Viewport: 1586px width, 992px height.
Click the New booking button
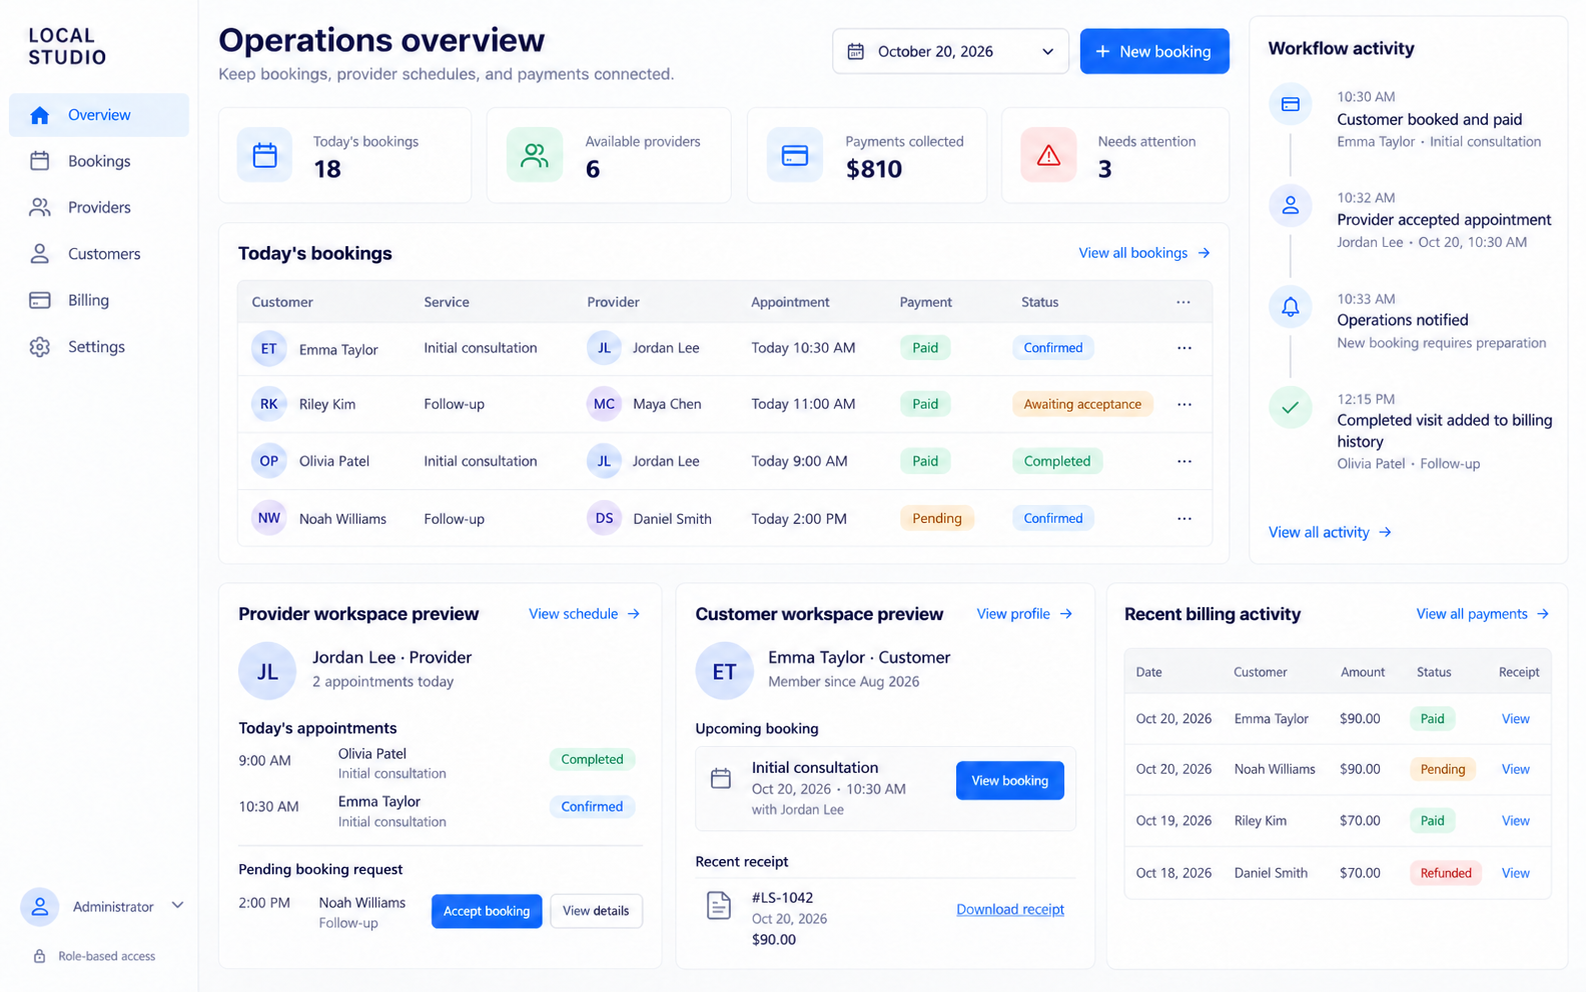tap(1154, 51)
